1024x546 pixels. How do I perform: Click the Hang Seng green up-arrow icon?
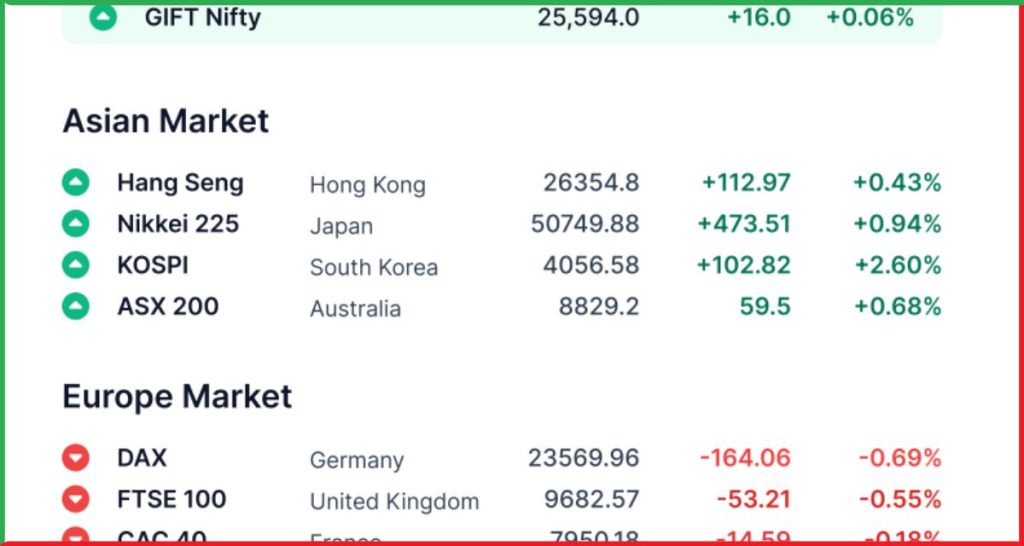click(x=76, y=182)
